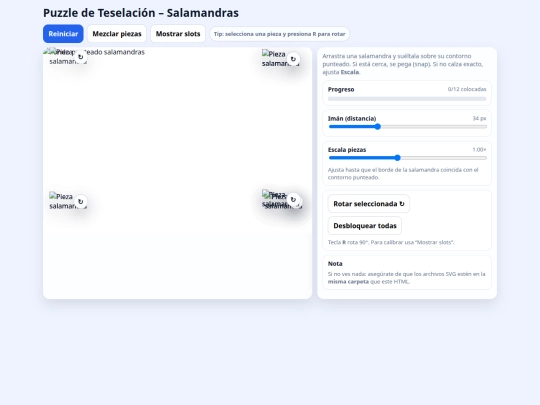Click the rotation tip text pill
Viewport: 540px width, 405px height.
[279, 34]
